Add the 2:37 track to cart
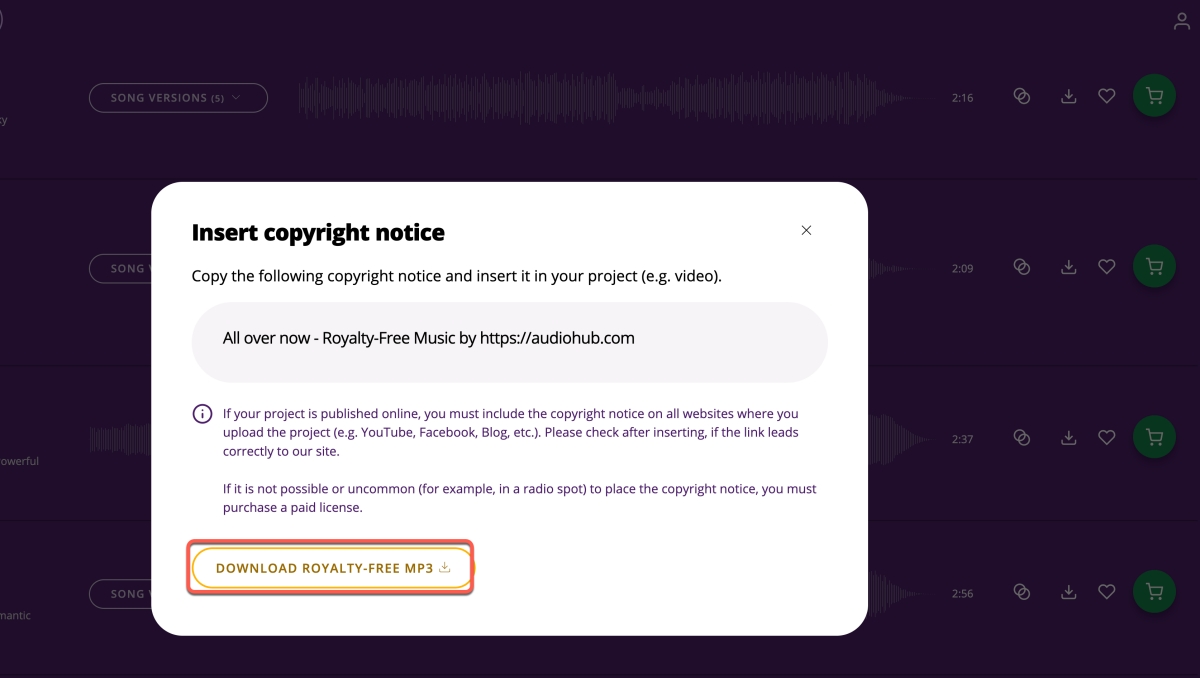 [1154, 438]
